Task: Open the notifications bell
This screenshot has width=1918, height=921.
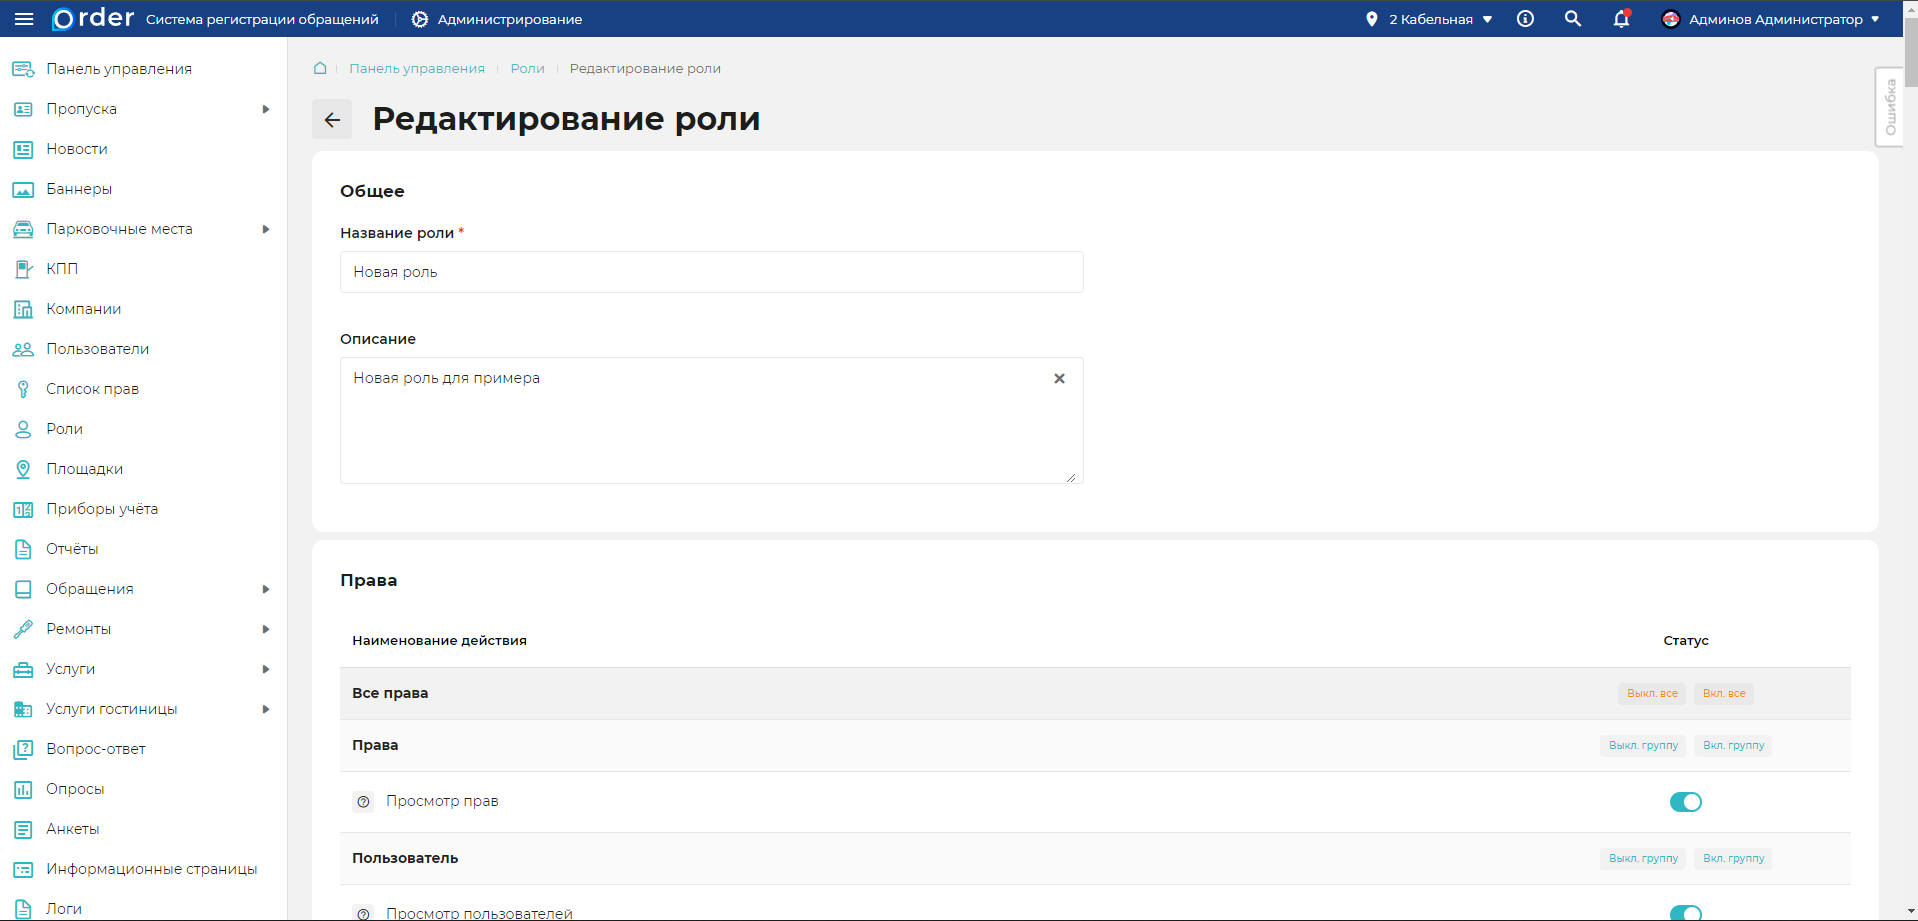Action: coord(1621,19)
